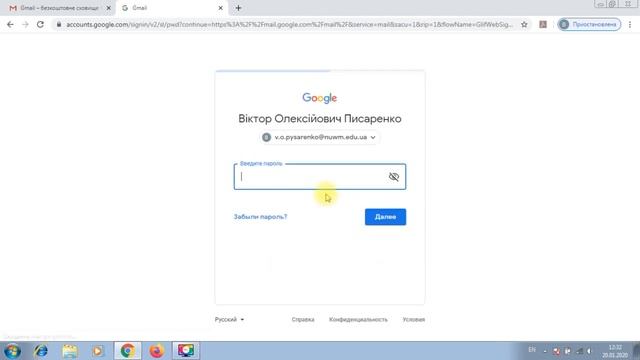View site info via the lock icon
Viewport: 640px width, 360px height.
click(59, 24)
